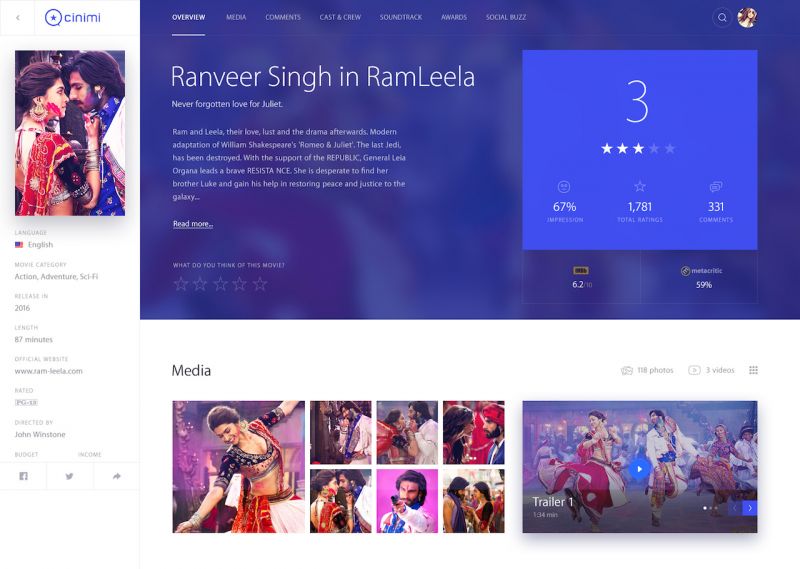Open the 118 photos link
800x569 pixels.
[647, 370]
